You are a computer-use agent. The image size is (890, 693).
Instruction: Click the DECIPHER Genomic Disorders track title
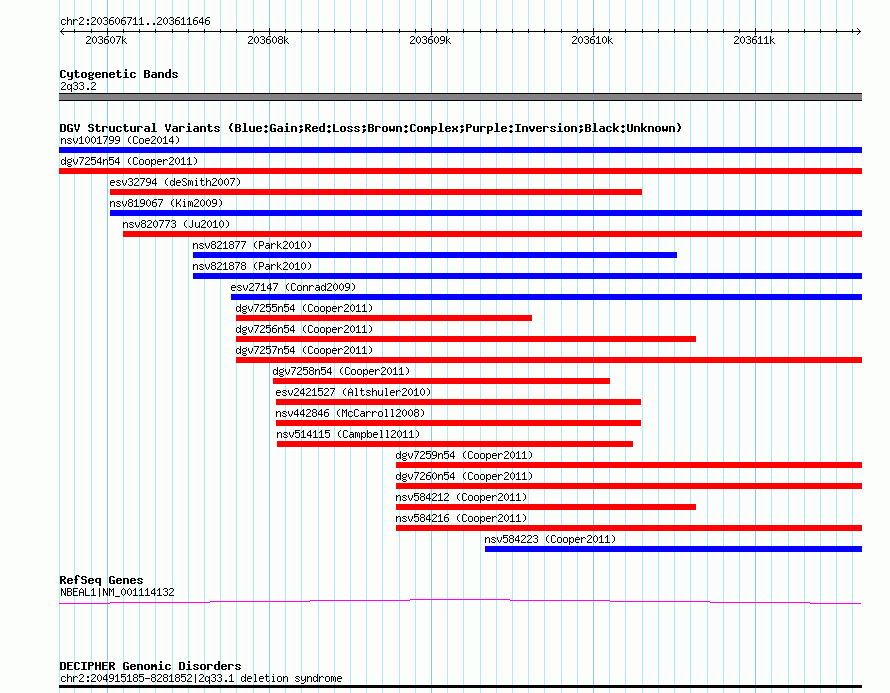(150, 666)
